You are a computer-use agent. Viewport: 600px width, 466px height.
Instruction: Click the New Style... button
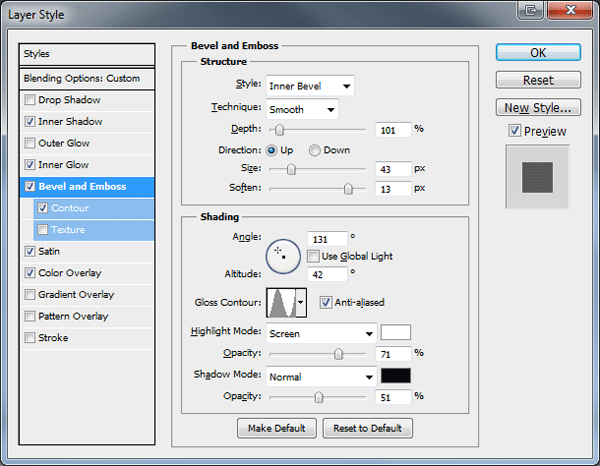click(x=538, y=108)
